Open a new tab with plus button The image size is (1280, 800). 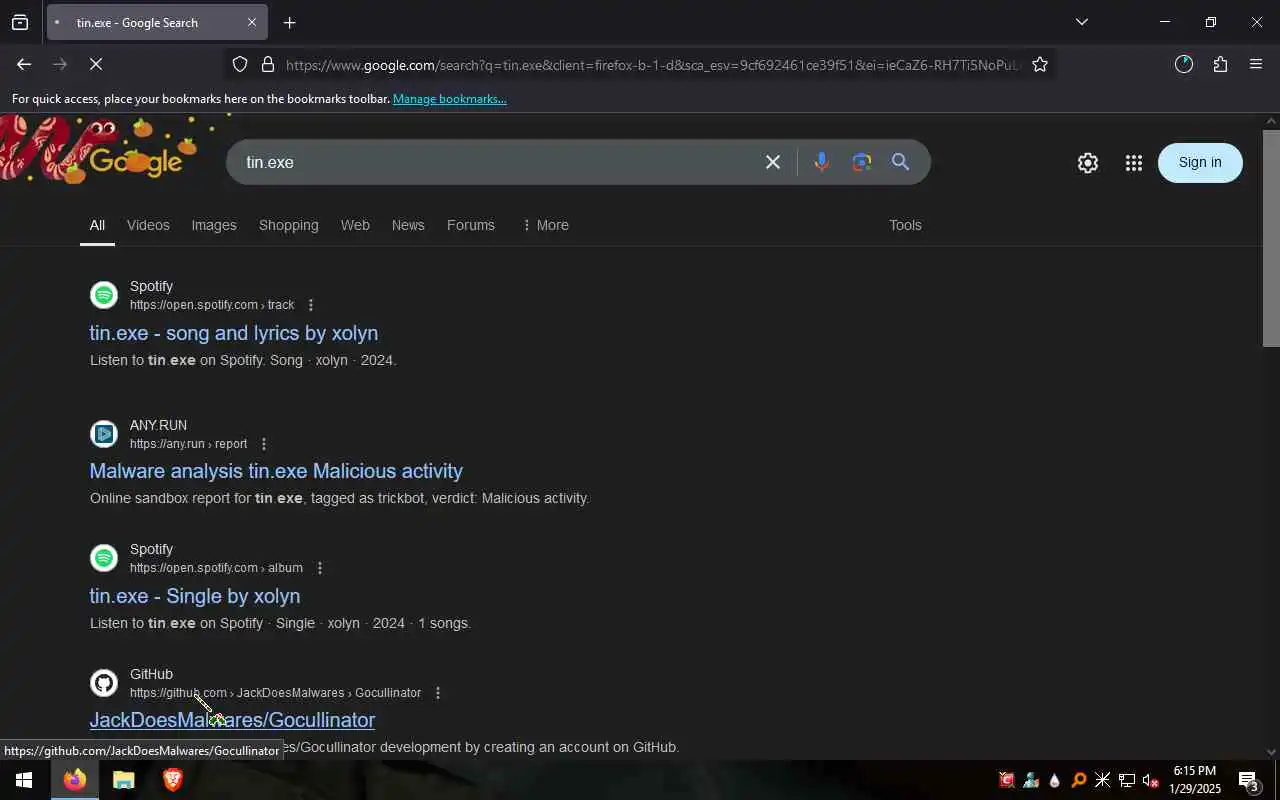[289, 22]
